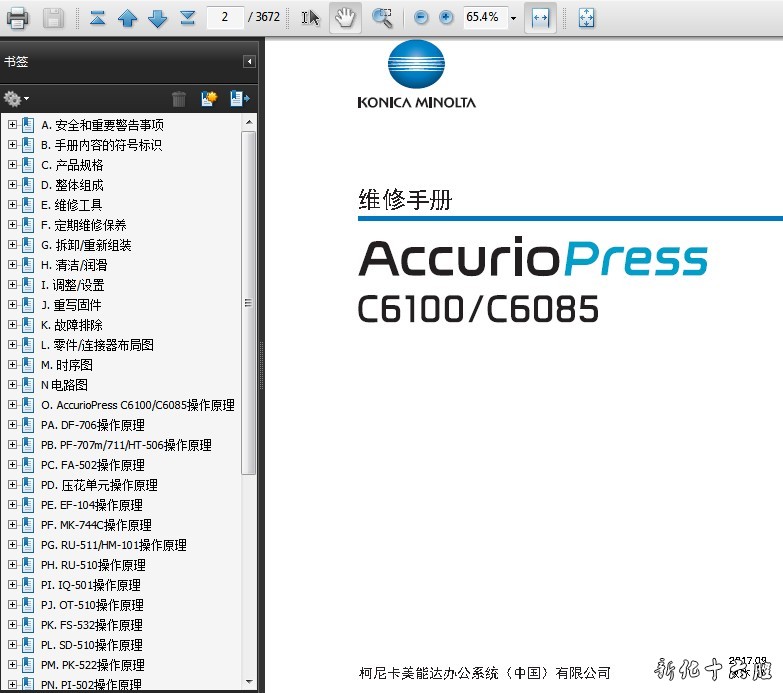Viewport: 783px width, 693px height.
Task: Click the Print icon in toolbar
Action: coord(18,17)
